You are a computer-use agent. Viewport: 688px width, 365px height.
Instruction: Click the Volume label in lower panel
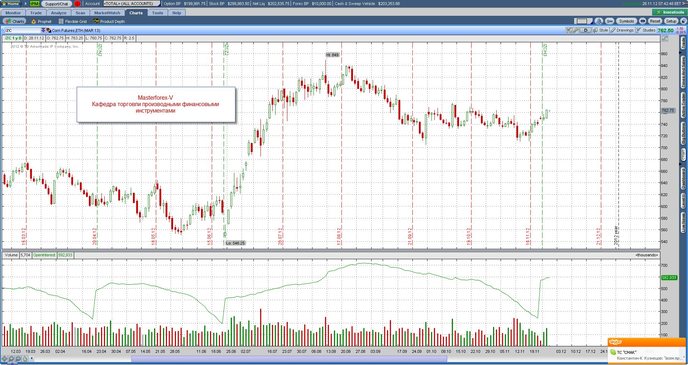pos(11,254)
